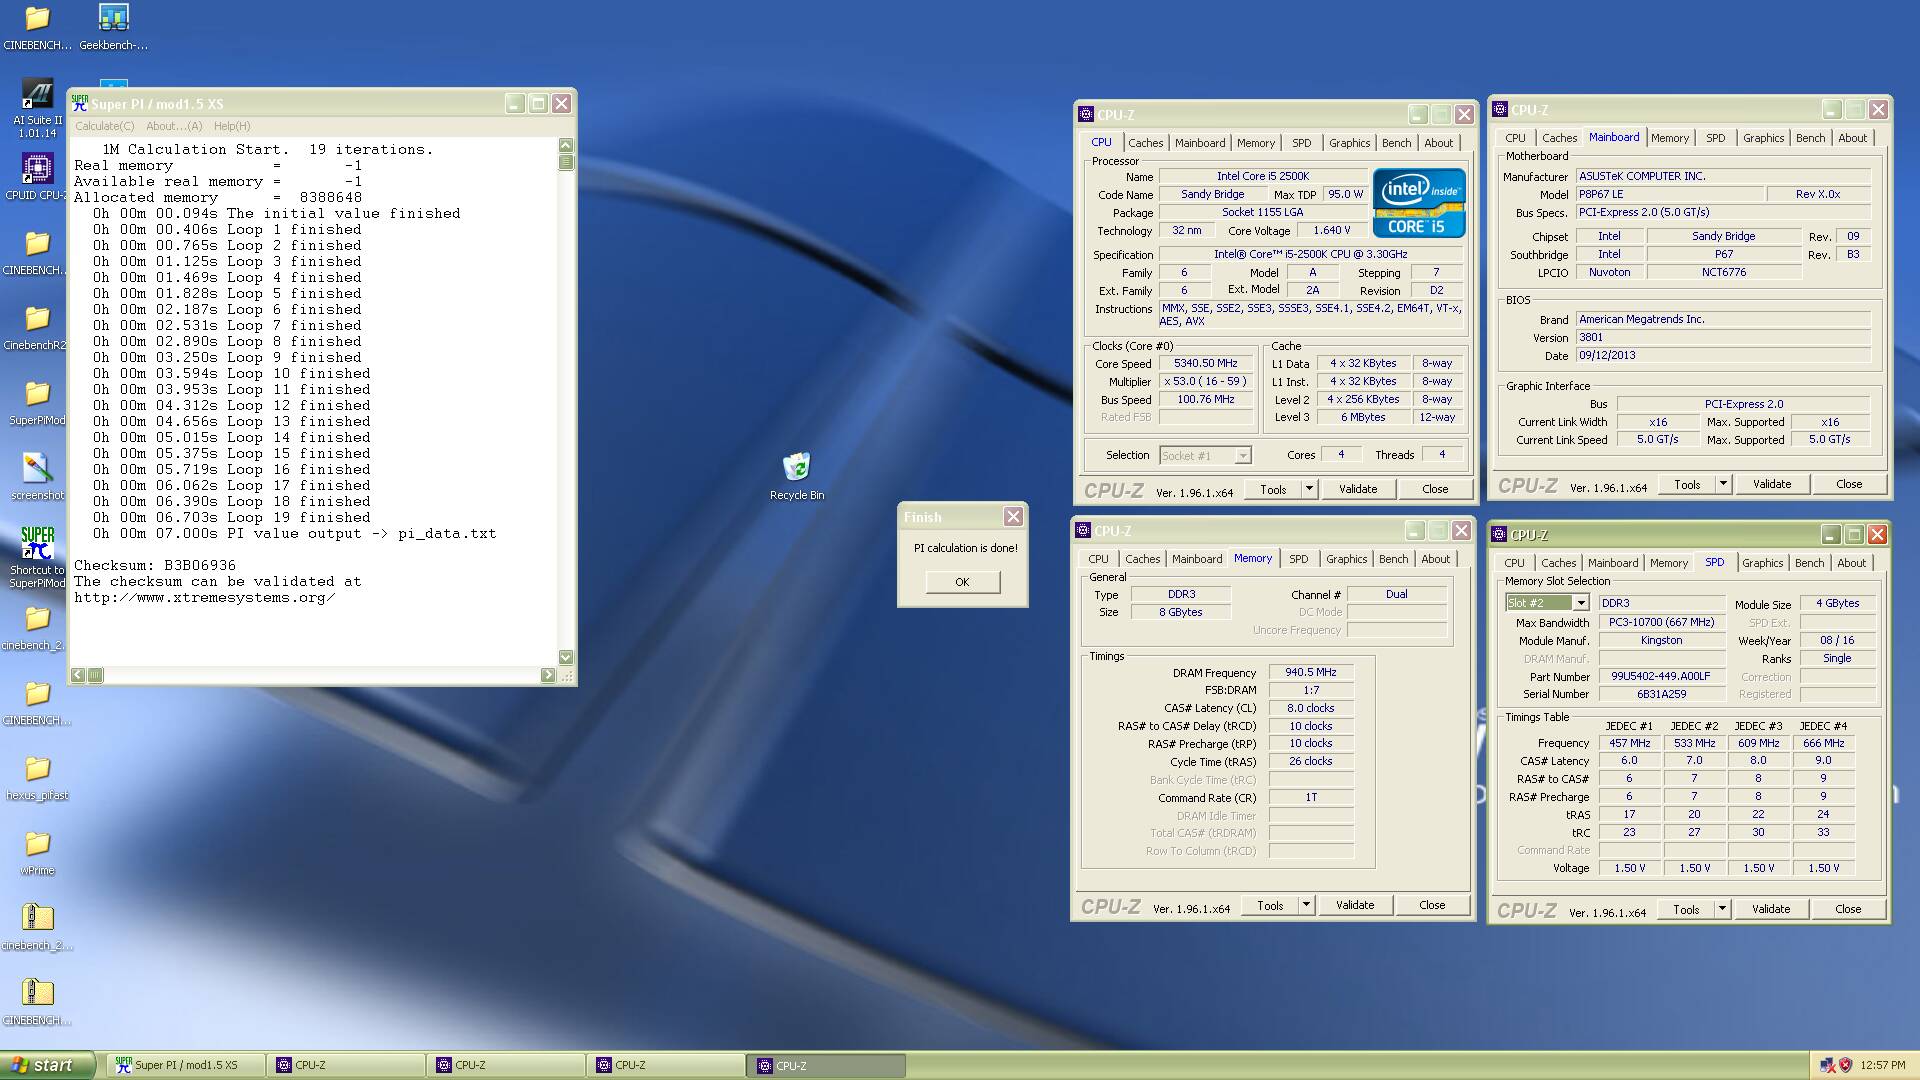The image size is (1920, 1080).
Task: Click Model field P8P67 LE
Action: coord(1668,195)
